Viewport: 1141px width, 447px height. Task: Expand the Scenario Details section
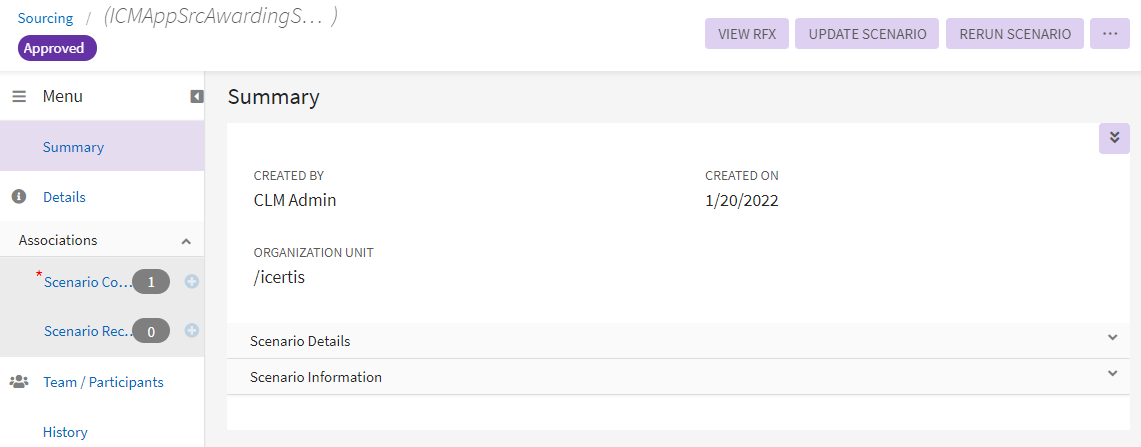(x=1112, y=338)
